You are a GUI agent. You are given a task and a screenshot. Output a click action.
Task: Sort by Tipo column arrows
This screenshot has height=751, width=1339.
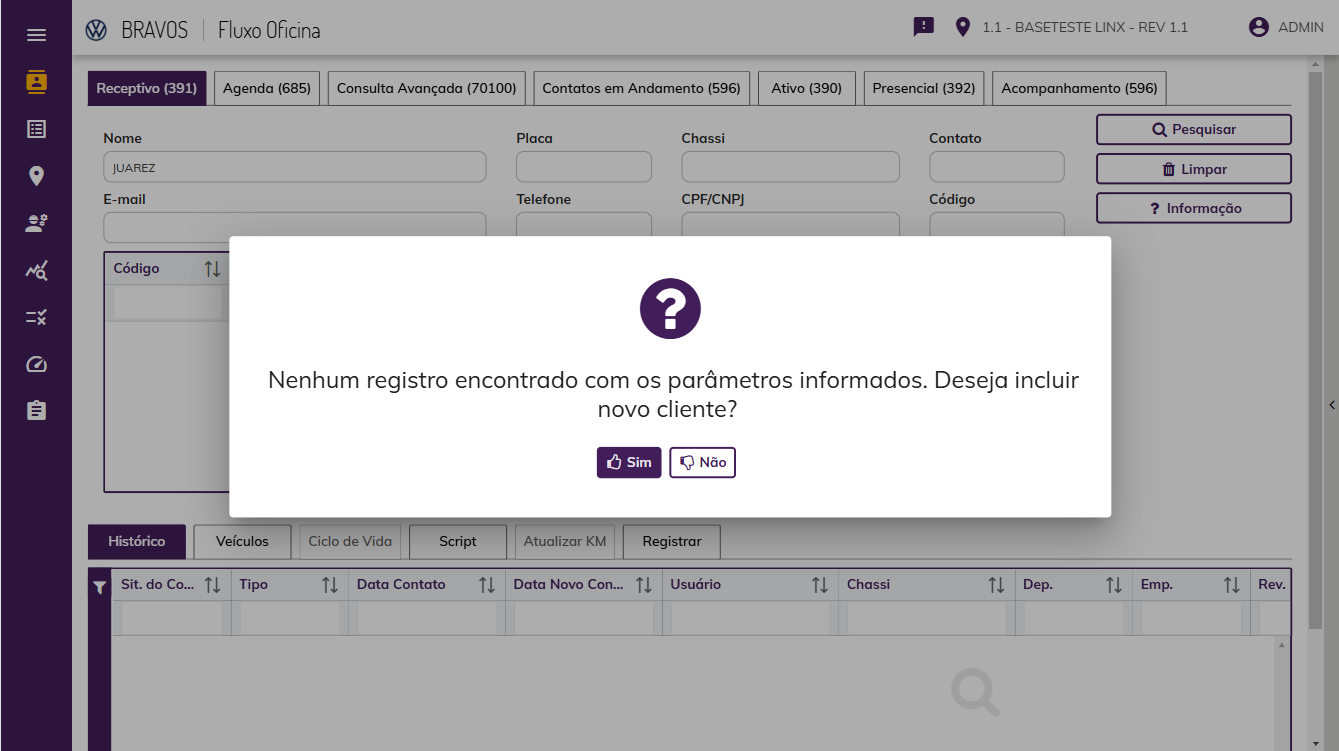[x=330, y=585]
